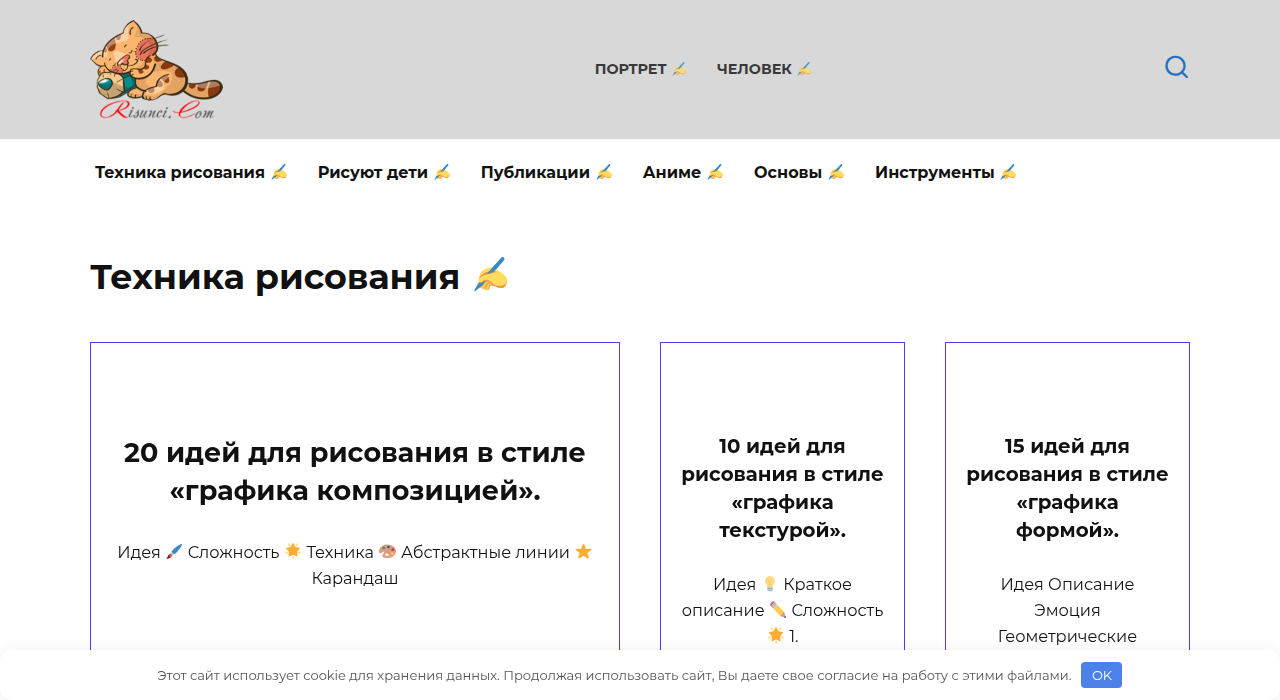Viewport: 1280px width, 700px height.
Task: Go to Техника рисования category
Action: [191, 172]
